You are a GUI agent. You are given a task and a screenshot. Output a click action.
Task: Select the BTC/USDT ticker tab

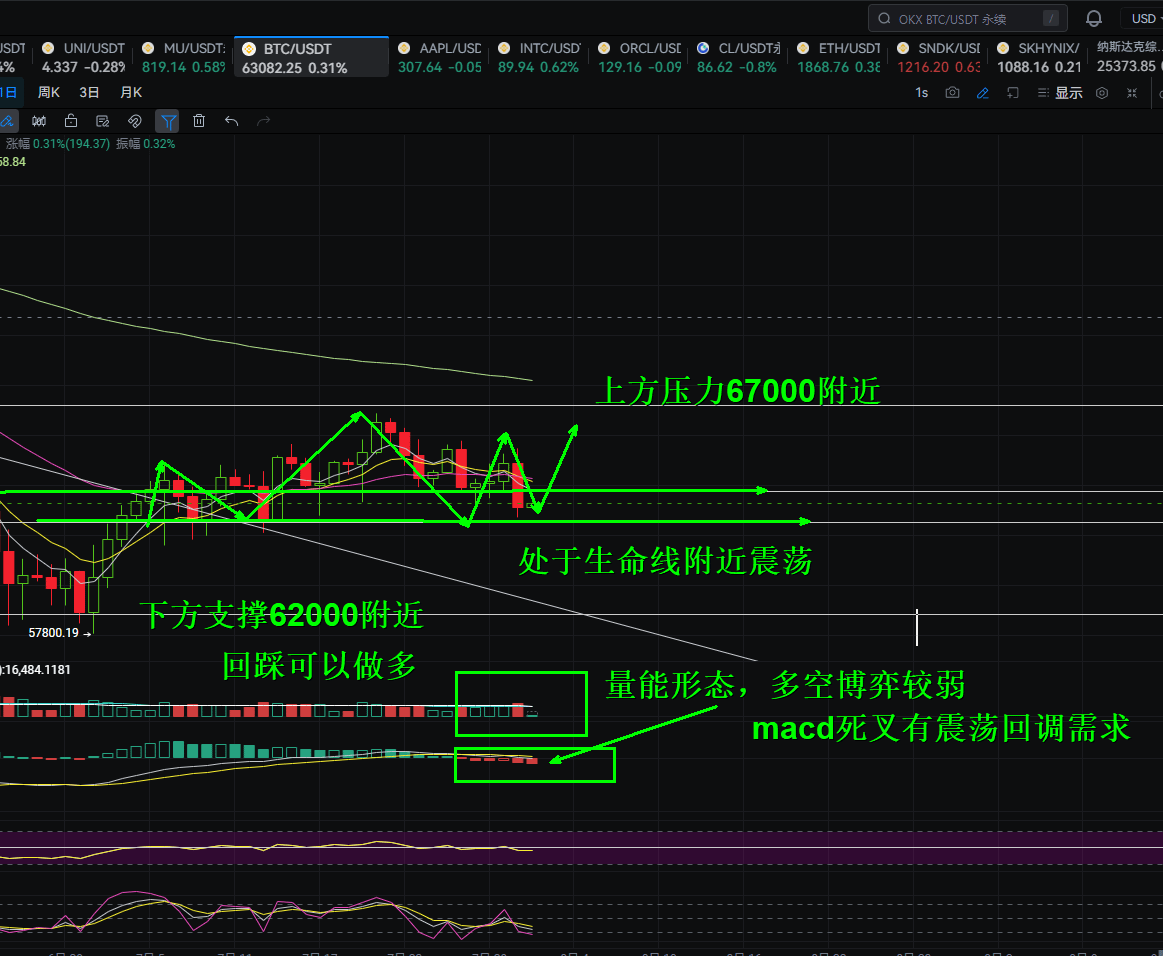click(312, 57)
